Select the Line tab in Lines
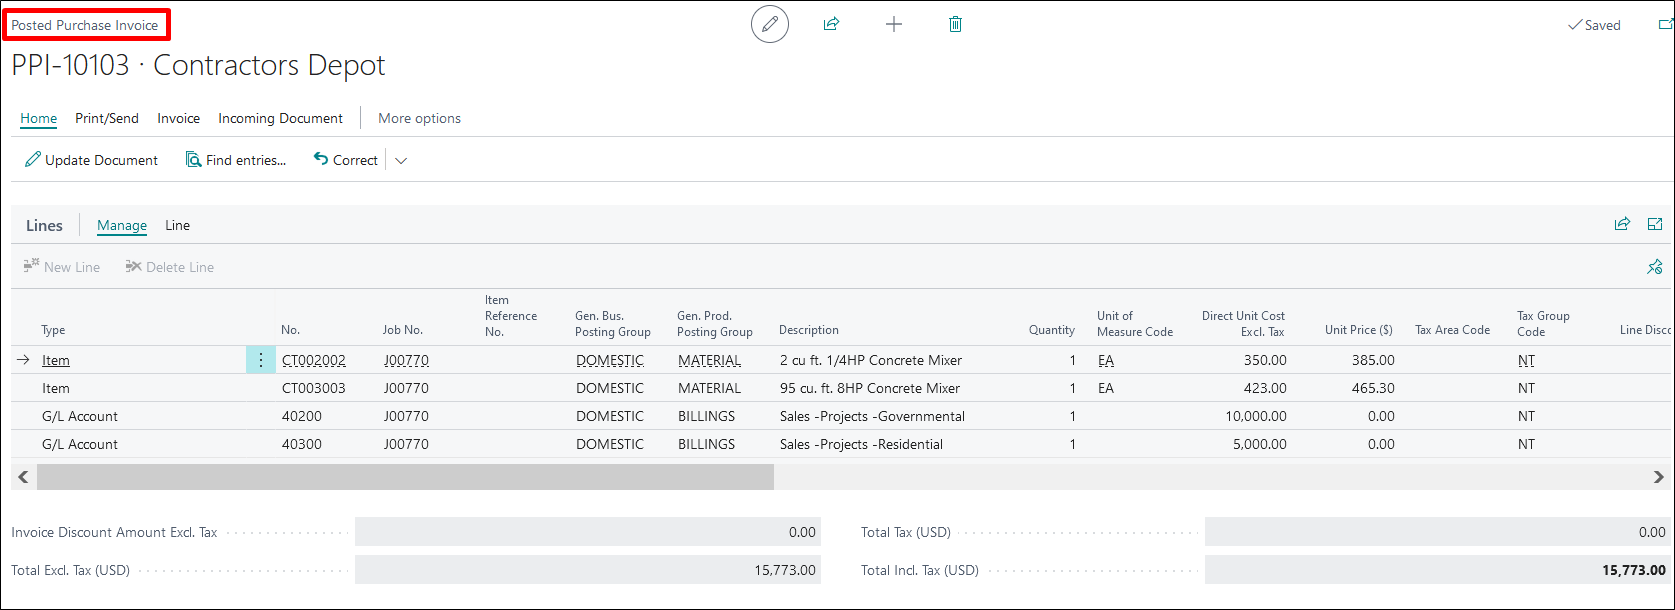 tap(177, 226)
